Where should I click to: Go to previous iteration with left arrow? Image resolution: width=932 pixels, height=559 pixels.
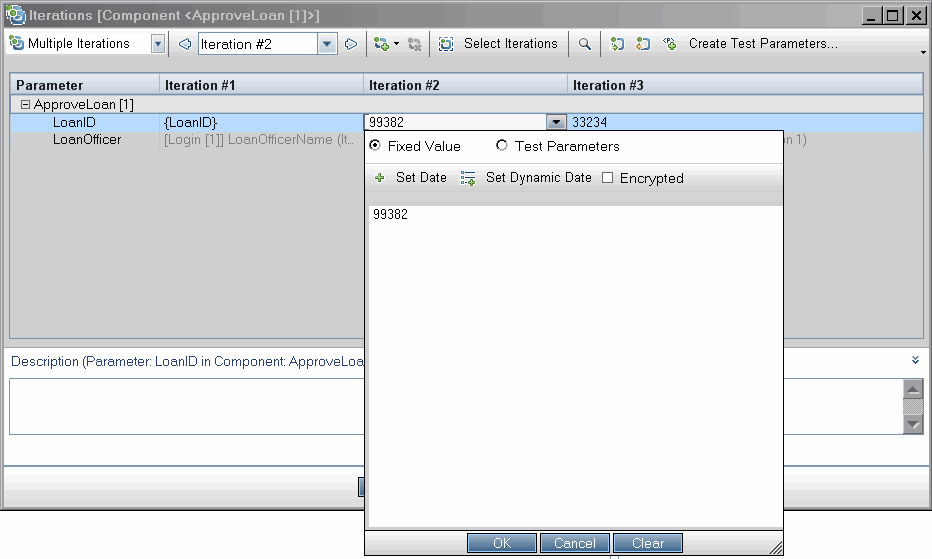tap(184, 44)
